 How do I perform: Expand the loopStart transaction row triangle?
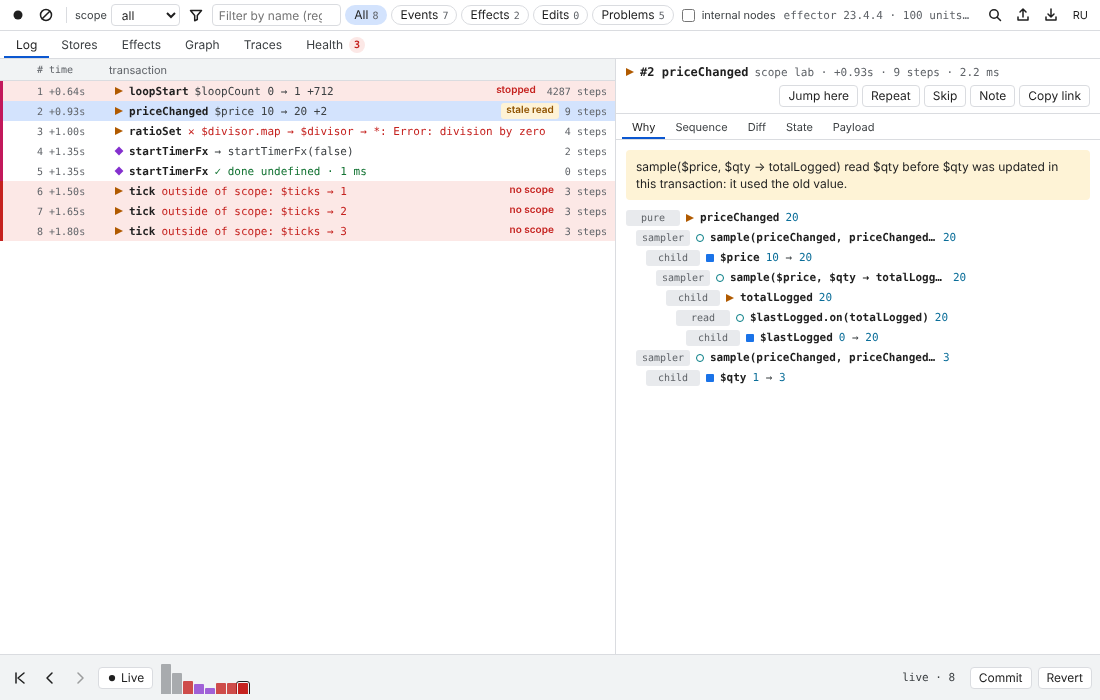click(x=119, y=91)
